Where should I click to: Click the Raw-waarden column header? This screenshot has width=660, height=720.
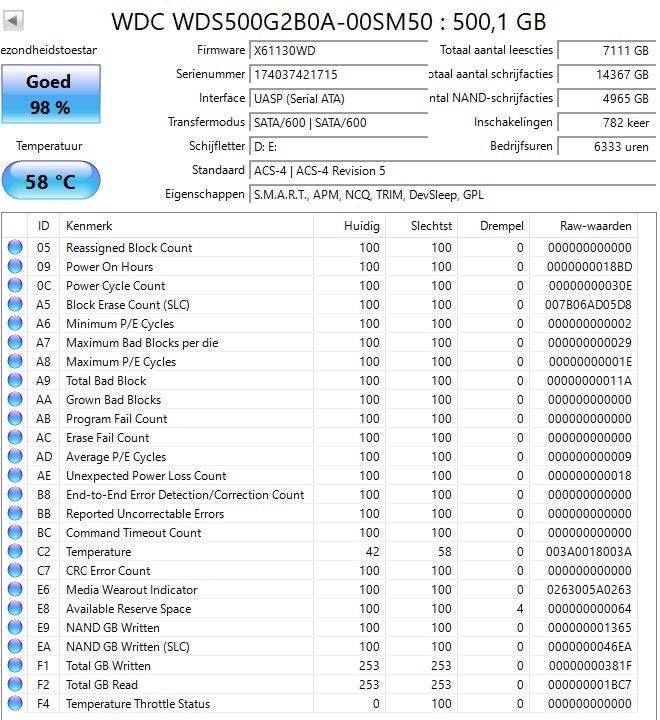(583, 226)
